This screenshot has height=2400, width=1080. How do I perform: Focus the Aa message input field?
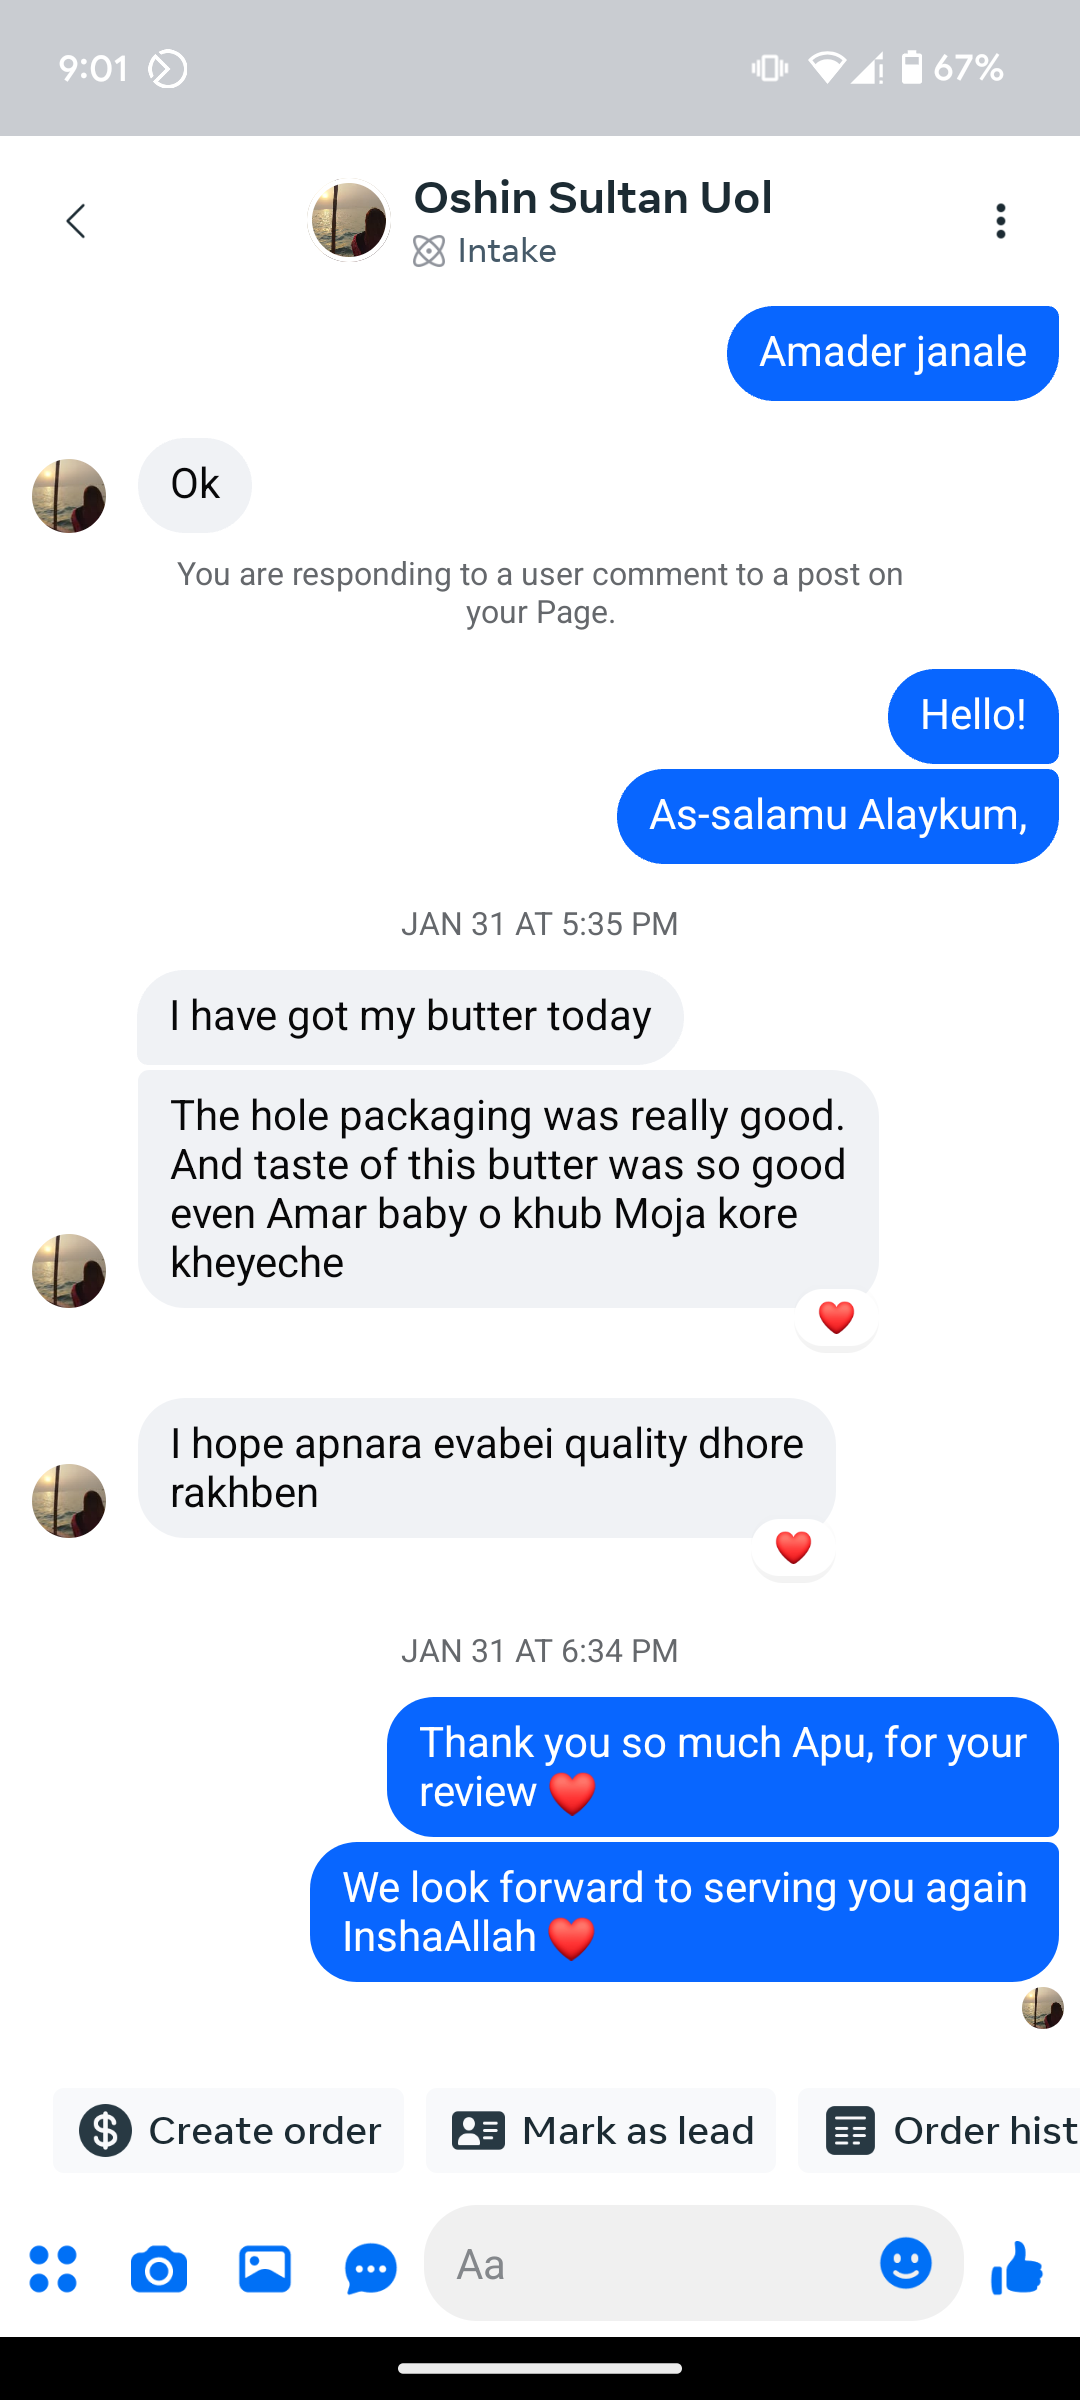(x=650, y=2264)
